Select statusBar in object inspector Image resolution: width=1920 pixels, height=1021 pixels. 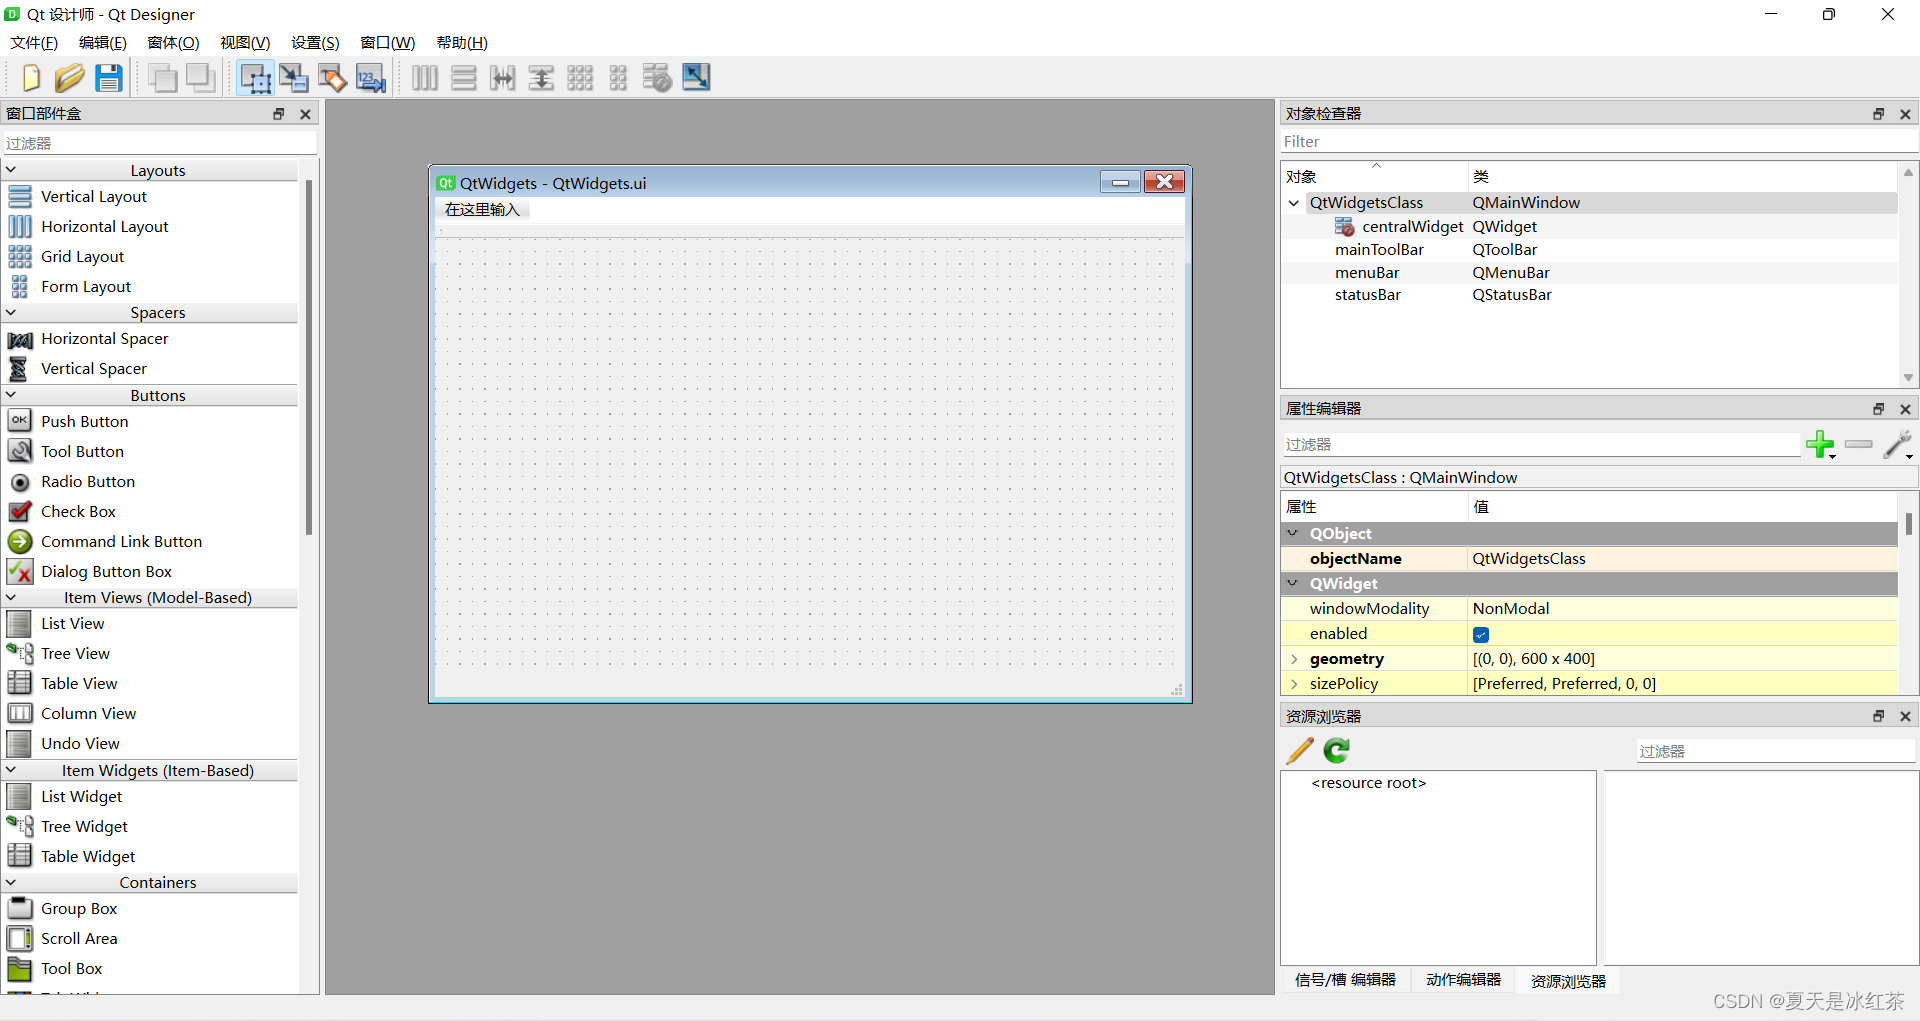coord(1367,295)
